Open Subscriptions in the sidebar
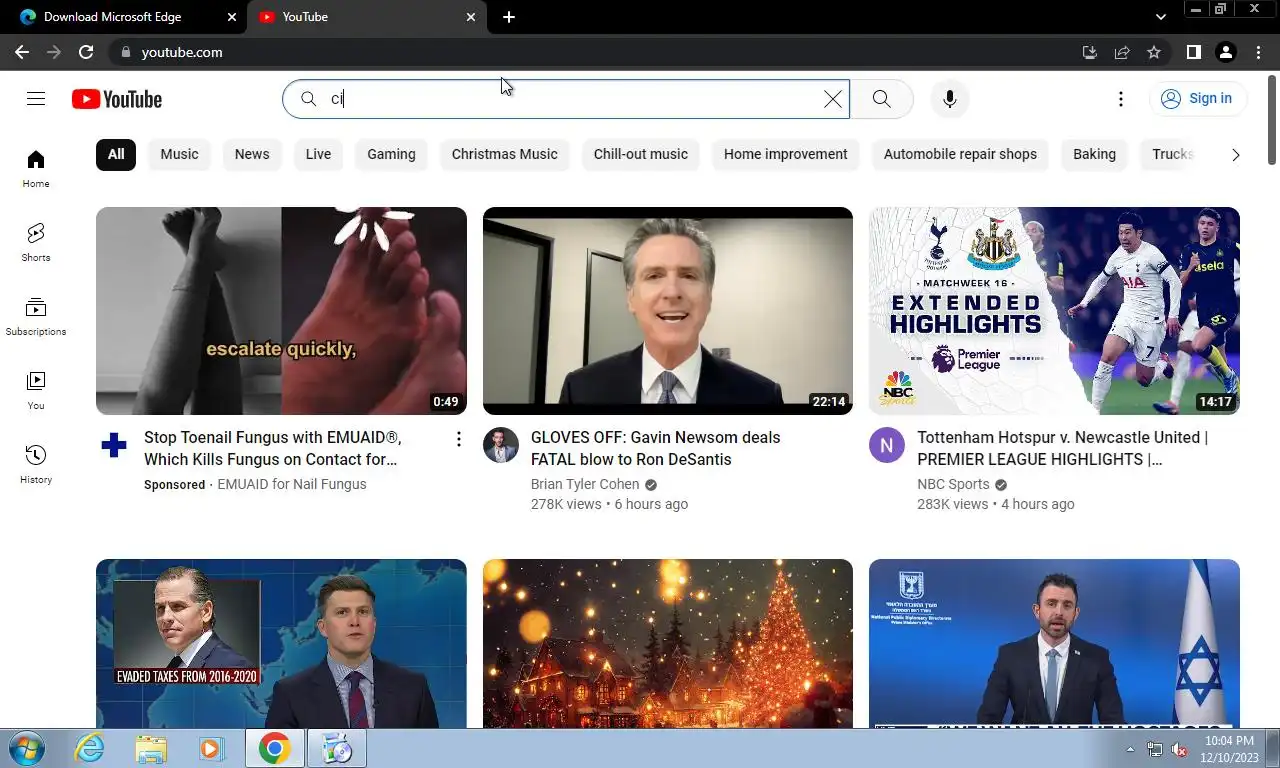 (x=36, y=316)
